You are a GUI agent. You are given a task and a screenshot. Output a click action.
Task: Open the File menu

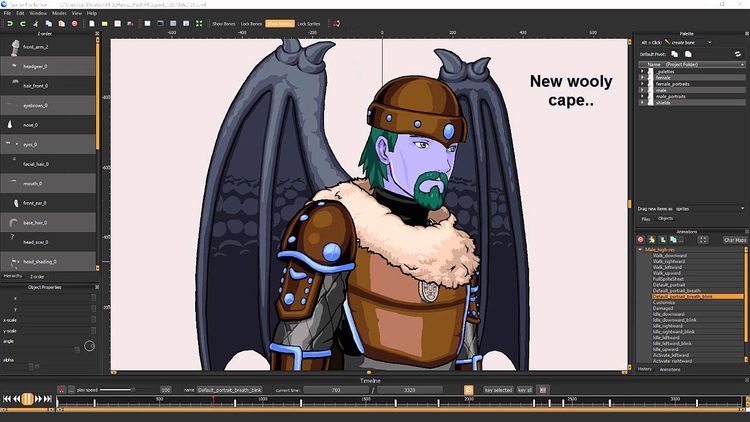pyautogui.click(x=7, y=13)
